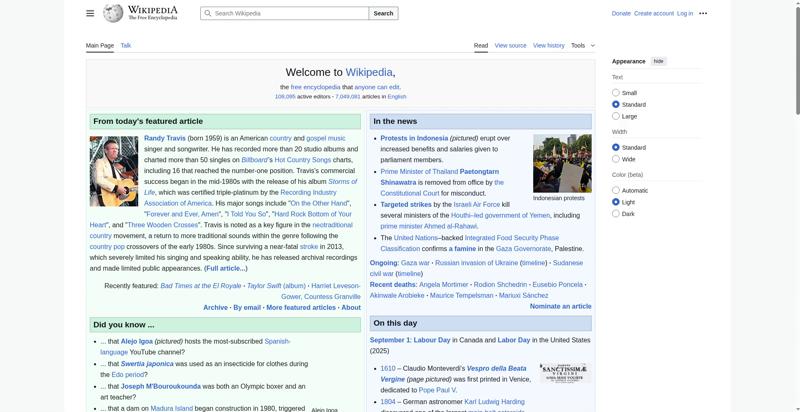Open the United Nations link
The width and height of the screenshot is (800, 412).
pyautogui.click(x=416, y=238)
